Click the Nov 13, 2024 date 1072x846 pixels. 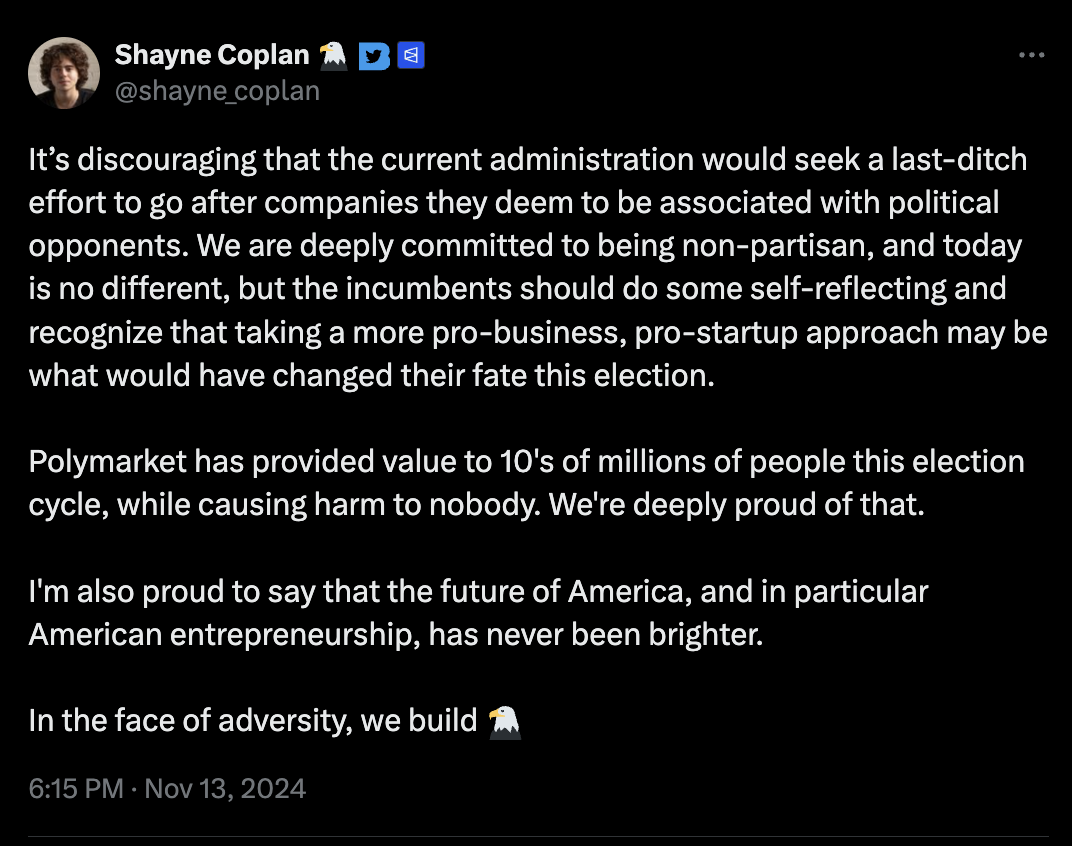(x=225, y=789)
